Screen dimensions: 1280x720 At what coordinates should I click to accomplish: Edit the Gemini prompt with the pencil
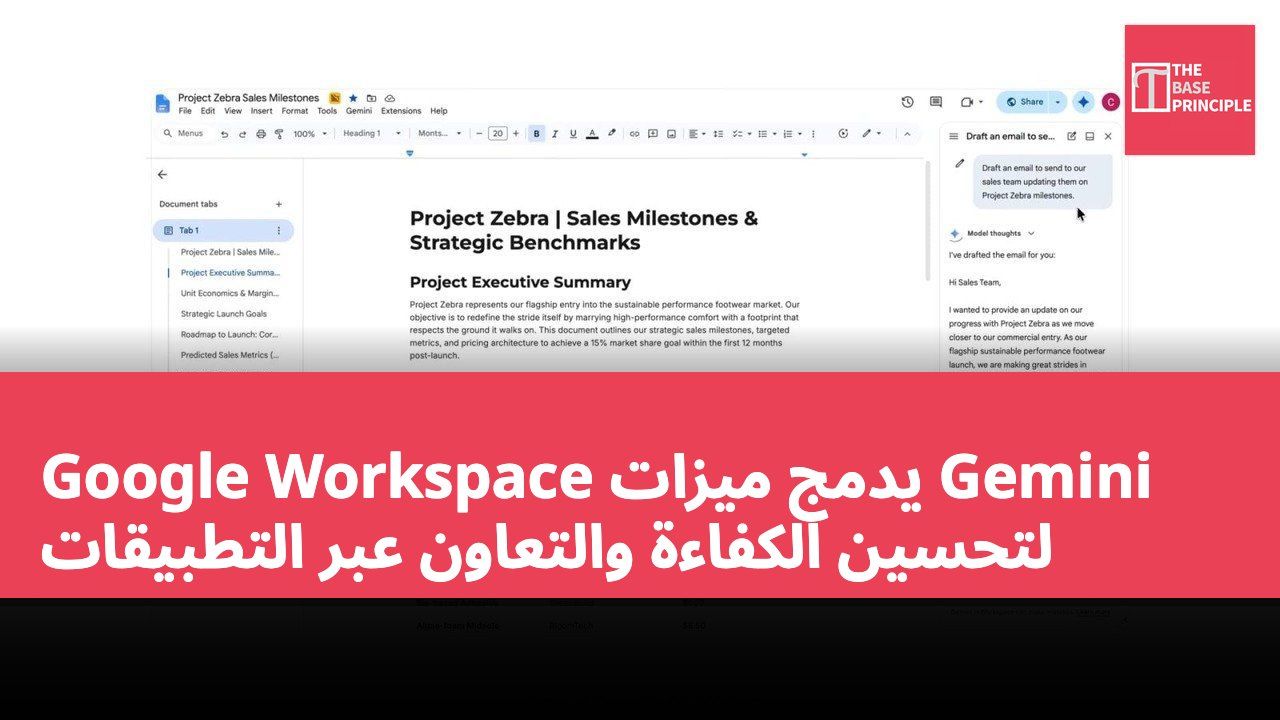point(960,163)
